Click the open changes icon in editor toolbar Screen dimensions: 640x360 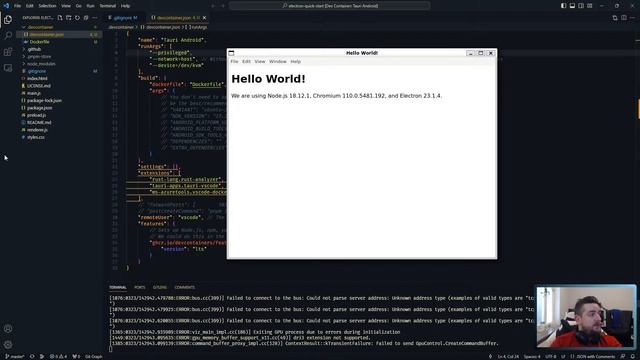(615, 18)
